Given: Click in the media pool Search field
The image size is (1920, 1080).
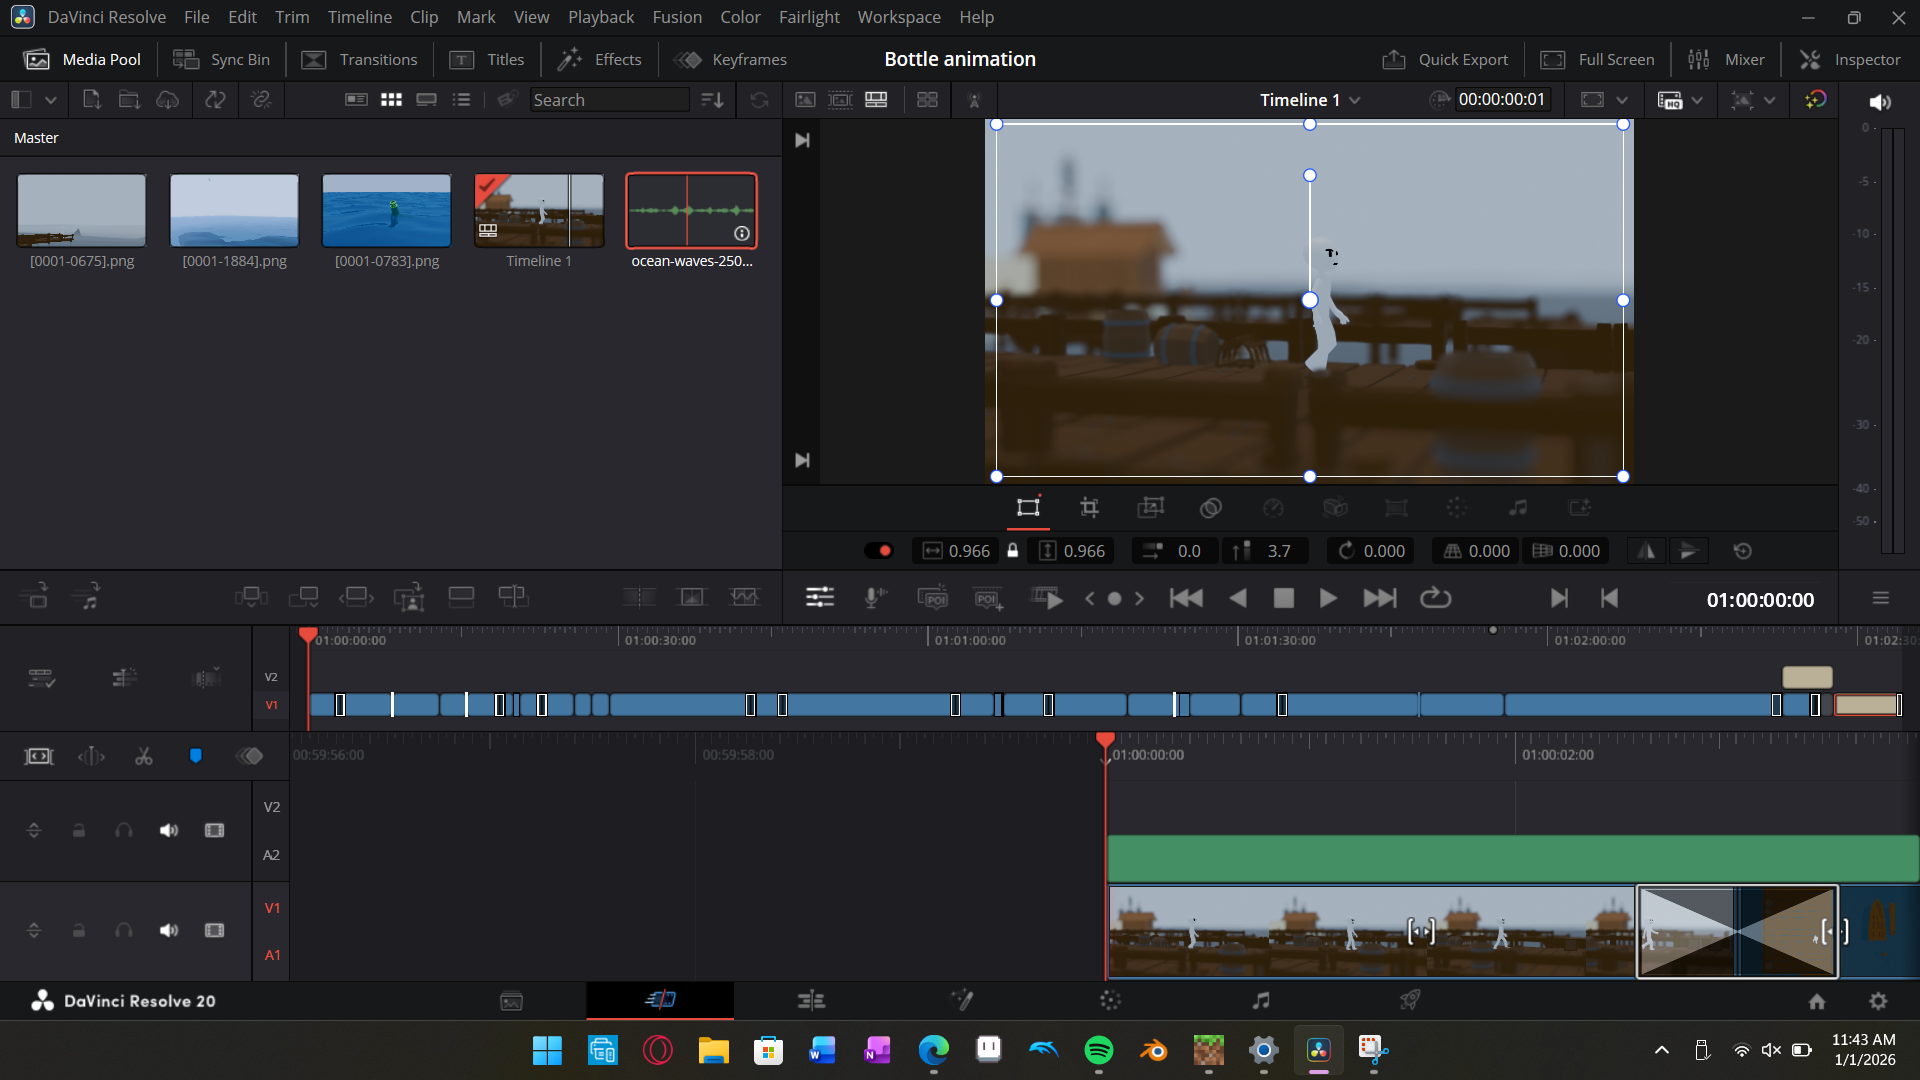Looking at the screenshot, I should pos(609,100).
